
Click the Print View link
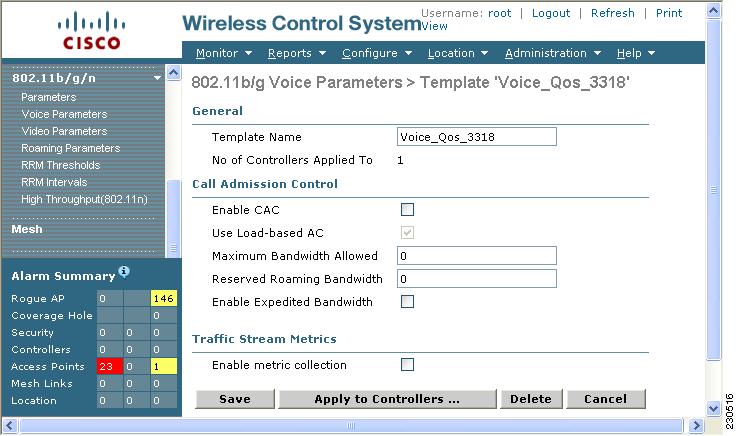pos(669,13)
